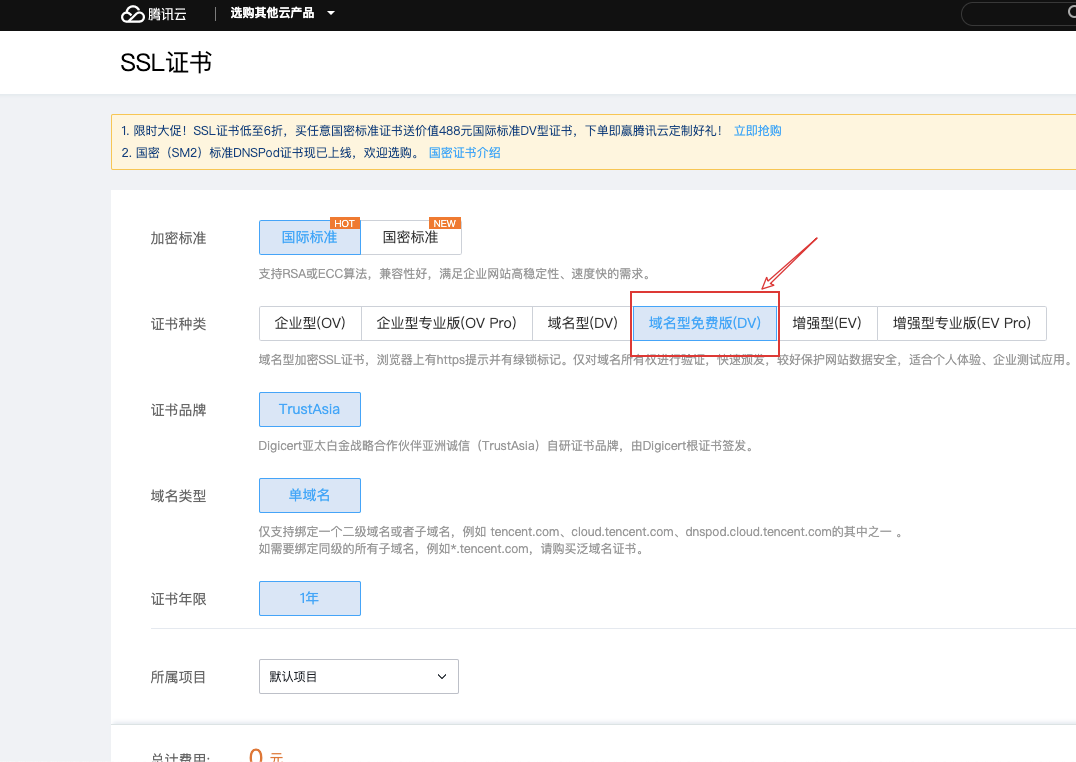Select 国密标准 encryption standard
1076x762 pixels.
click(410, 238)
